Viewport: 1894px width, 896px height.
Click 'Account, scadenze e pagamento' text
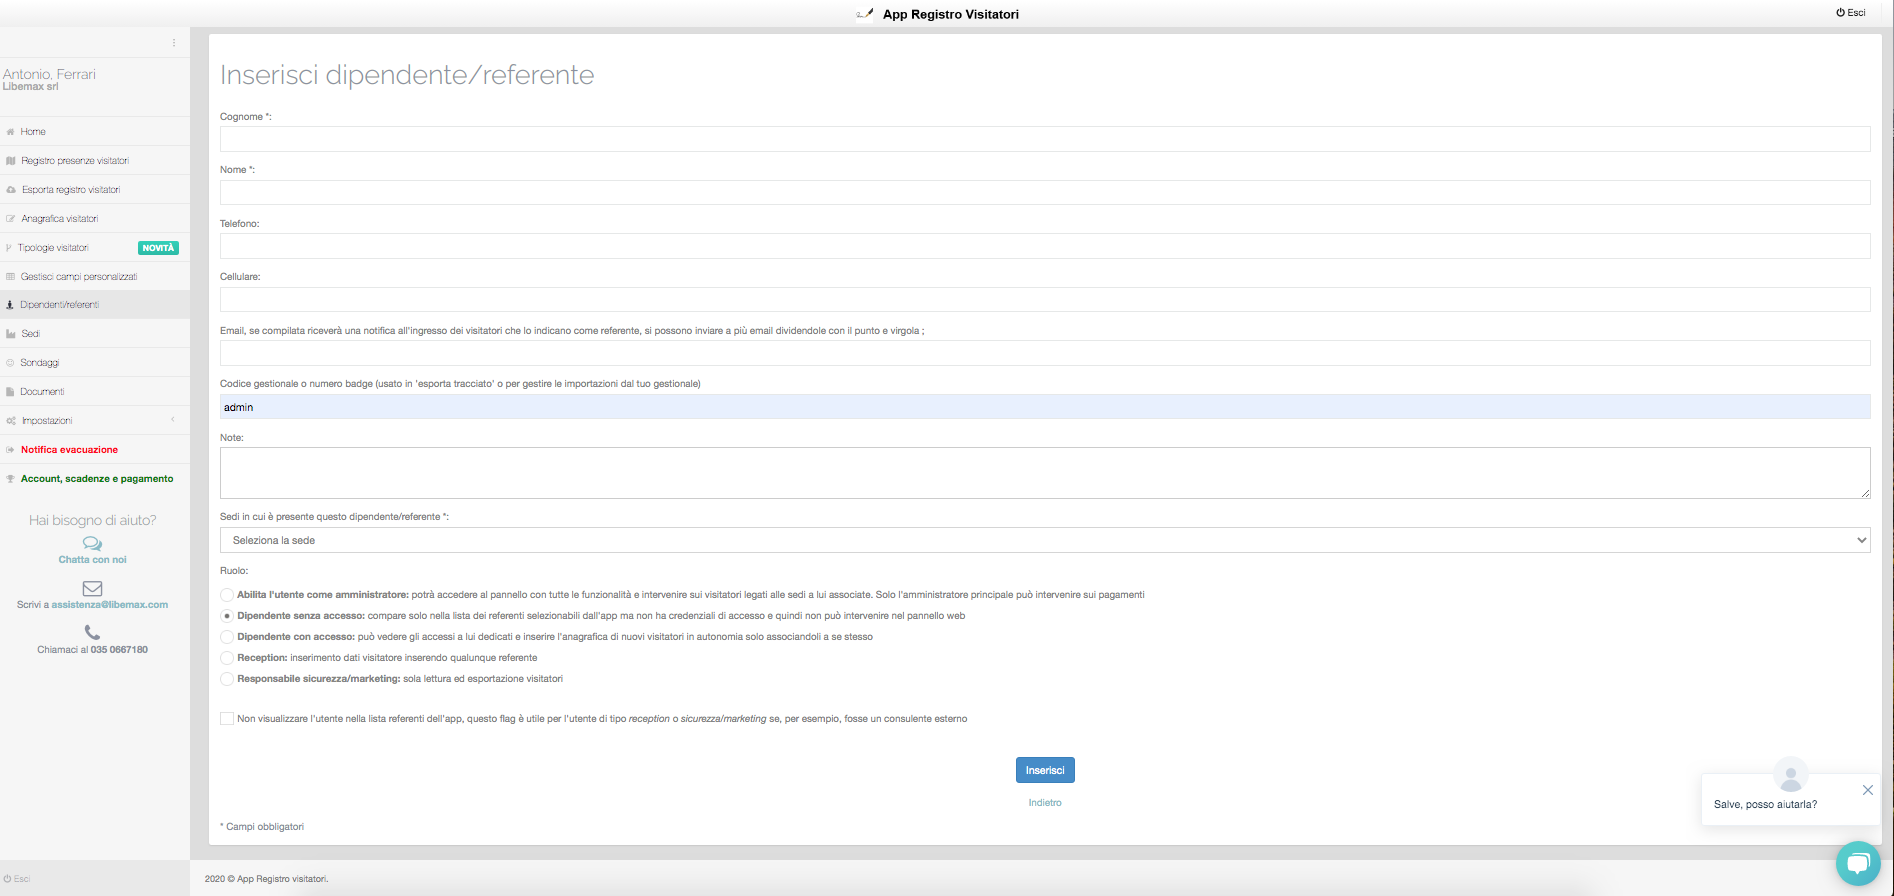click(97, 479)
